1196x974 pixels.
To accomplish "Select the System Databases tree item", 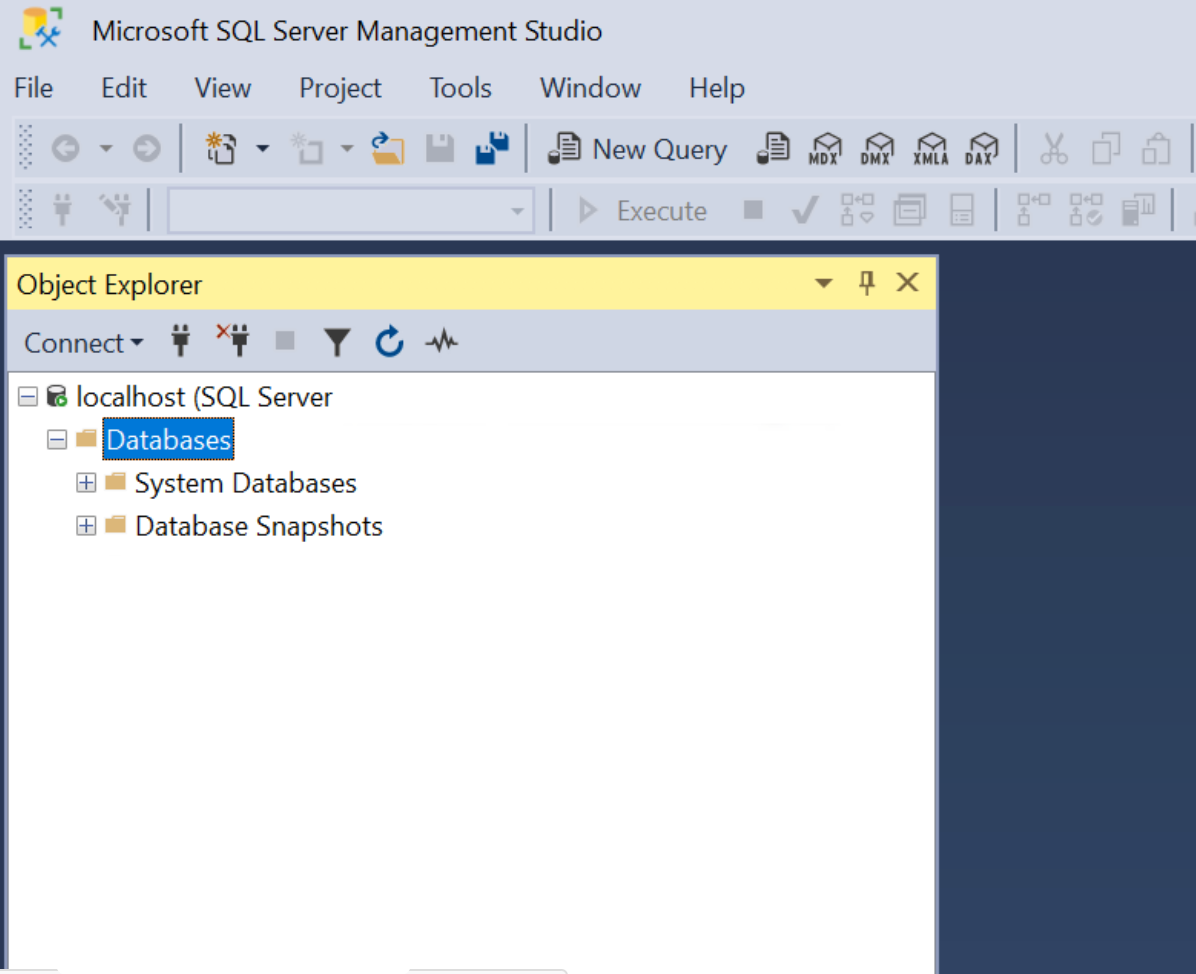I will pyautogui.click(x=246, y=484).
